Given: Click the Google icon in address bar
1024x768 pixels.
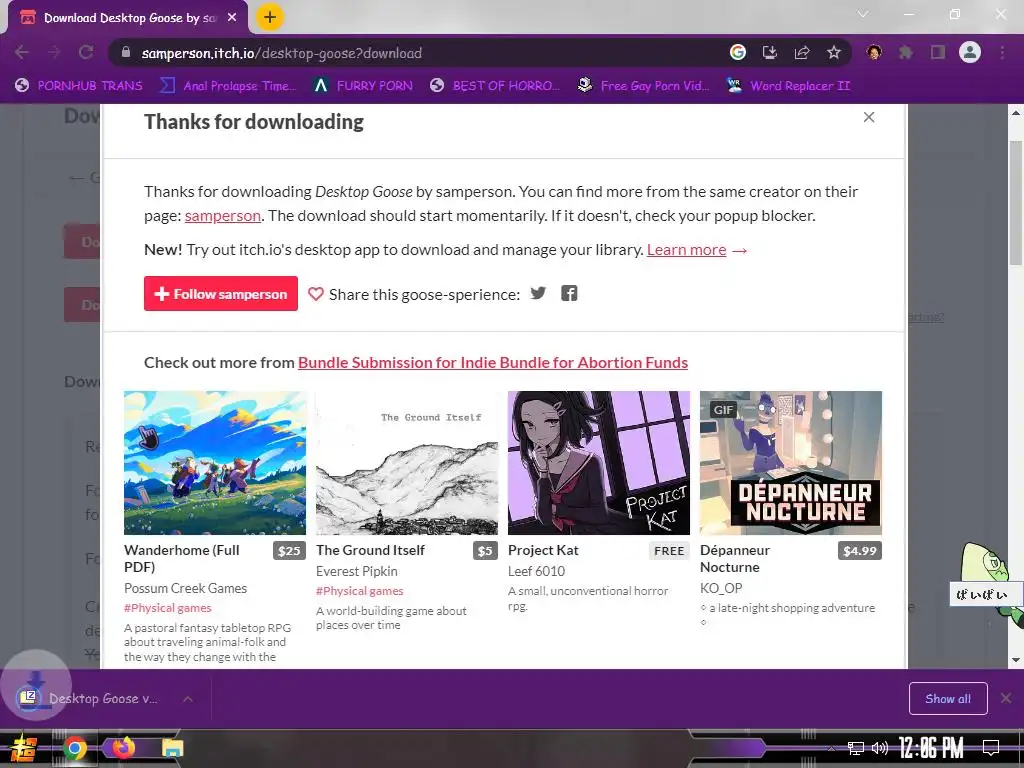Looking at the screenshot, I should [738, 52].
